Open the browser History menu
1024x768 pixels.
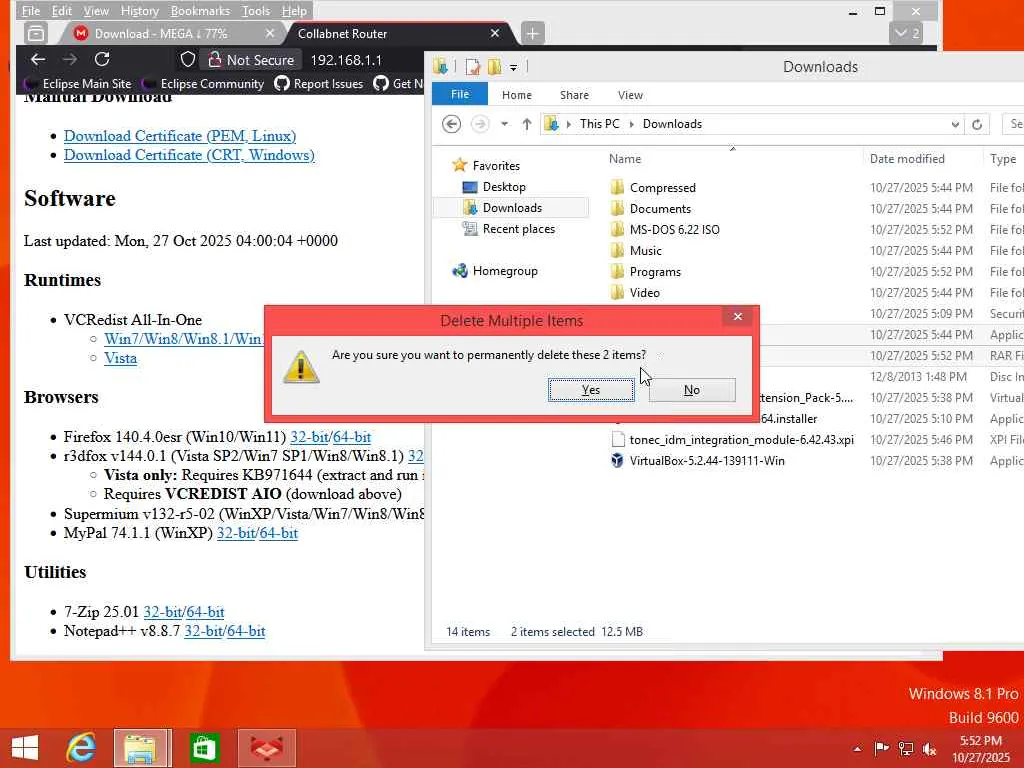click(140, 11)
